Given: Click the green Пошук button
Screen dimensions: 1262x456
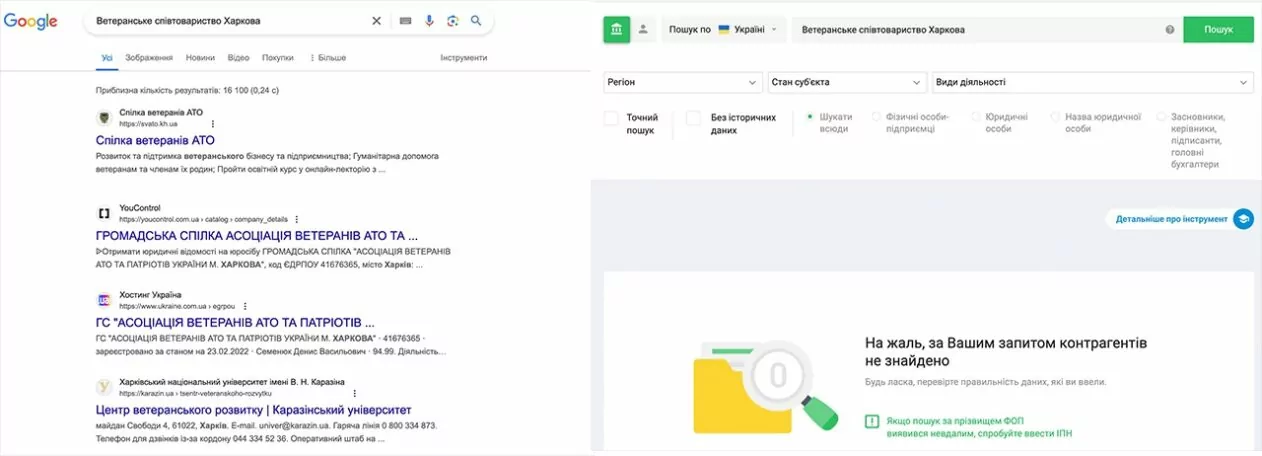Looking at the screenshot, I should coord(1218,30).
